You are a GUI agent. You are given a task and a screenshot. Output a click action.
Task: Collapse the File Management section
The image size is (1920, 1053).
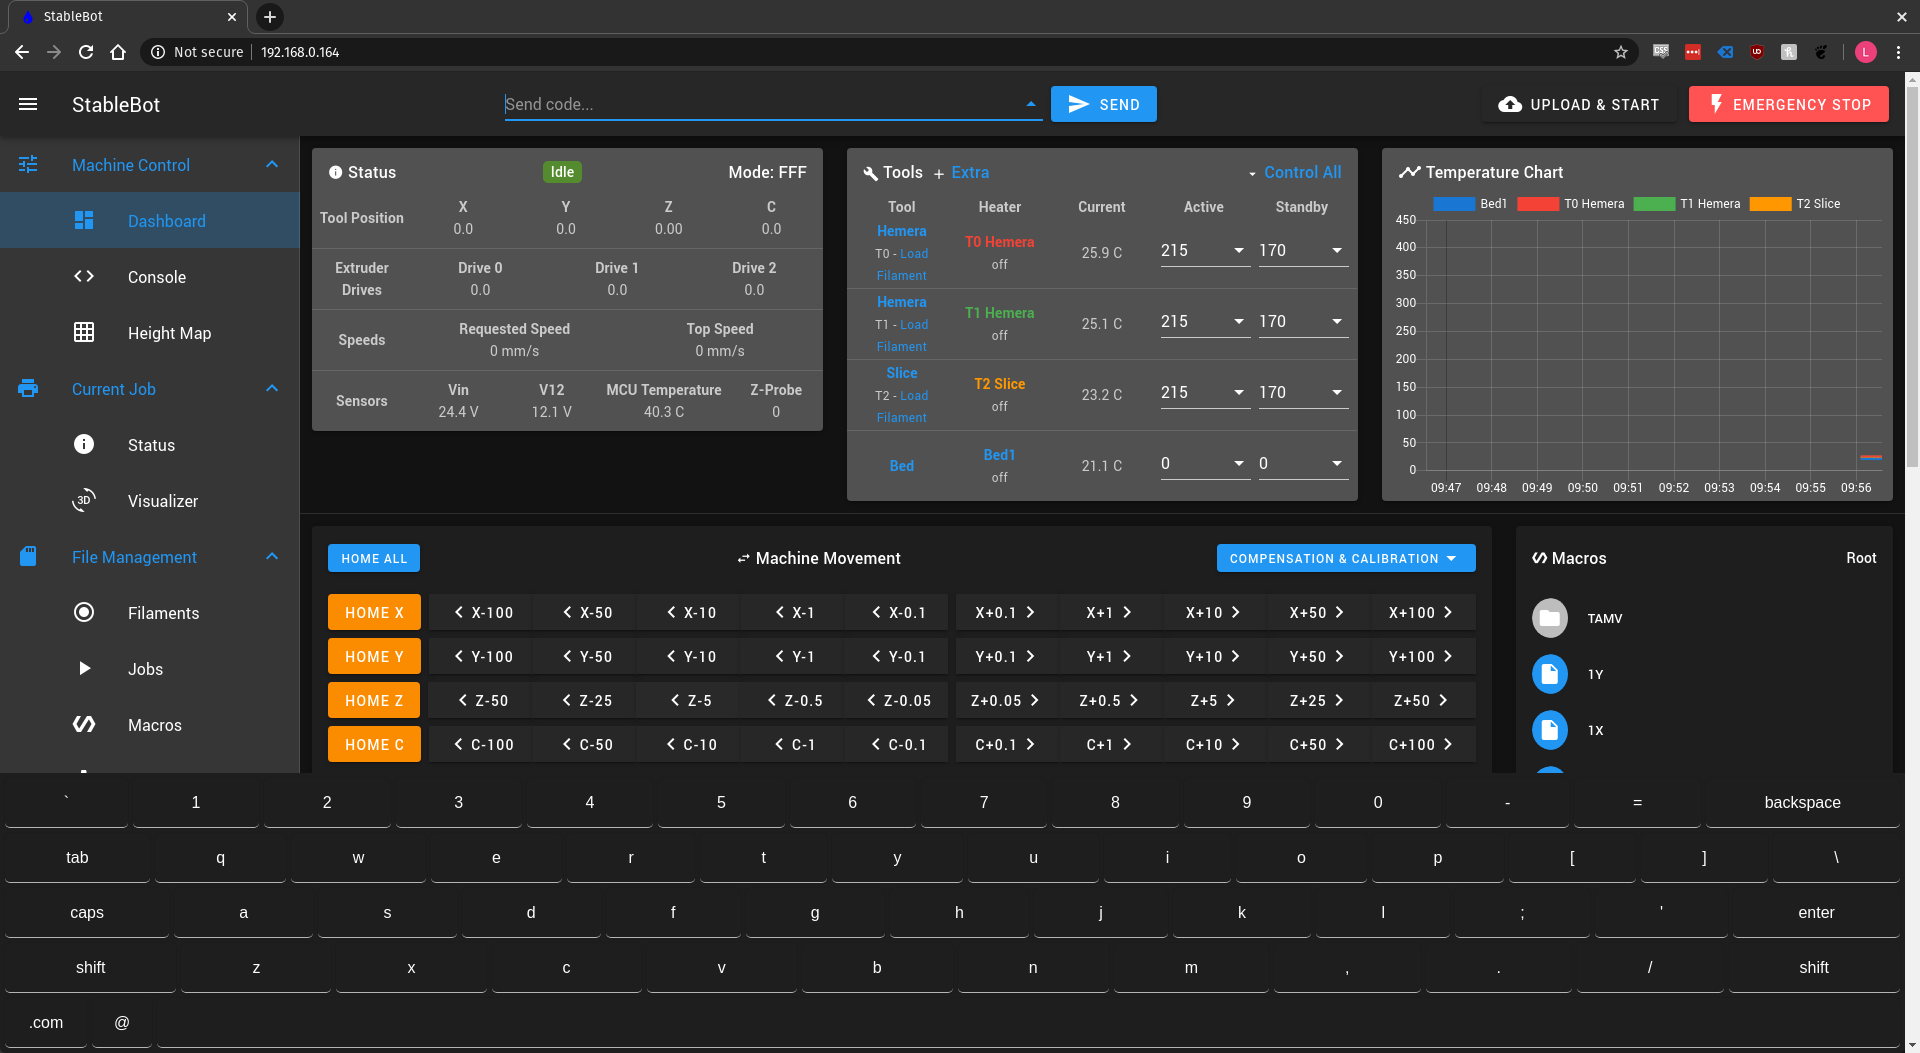point(272,556)
